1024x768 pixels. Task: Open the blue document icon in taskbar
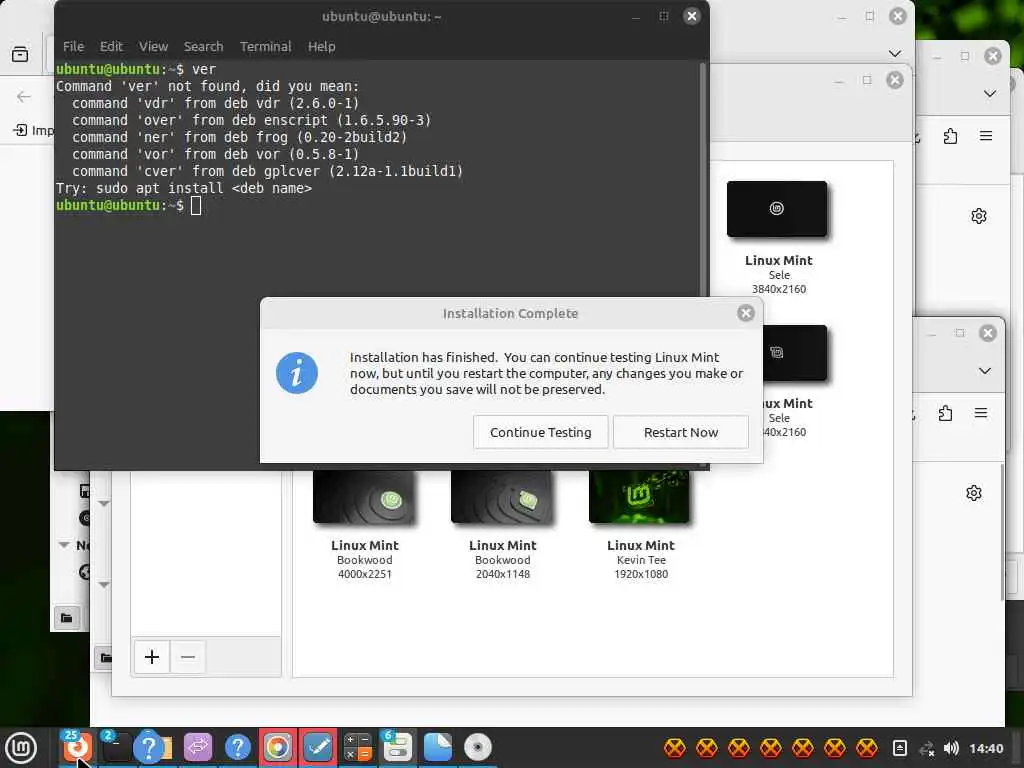pyautogui.click(x=438, y=748)
